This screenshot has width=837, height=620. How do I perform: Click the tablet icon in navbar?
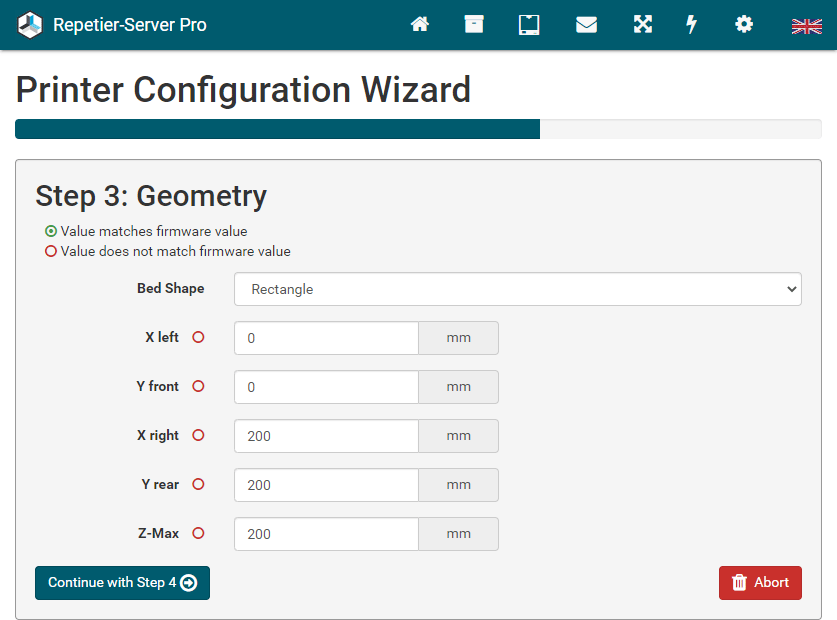(529, 25)
